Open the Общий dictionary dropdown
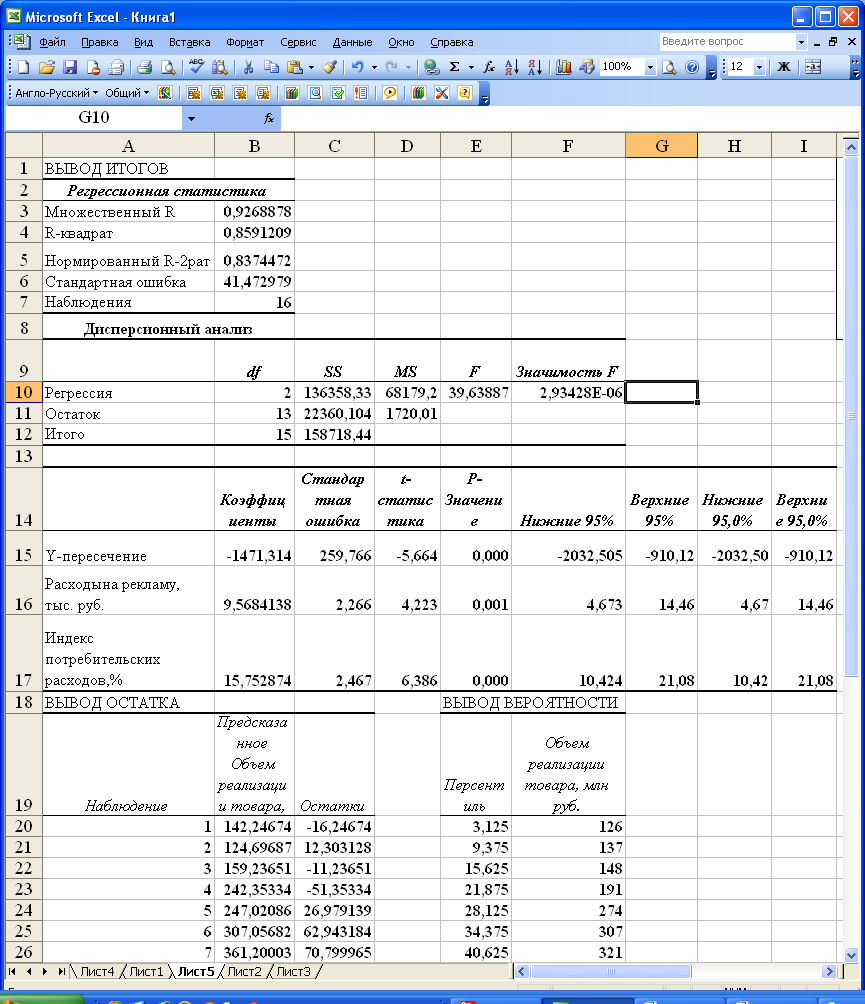865x1004 pixels. click(x=127, y=93)
